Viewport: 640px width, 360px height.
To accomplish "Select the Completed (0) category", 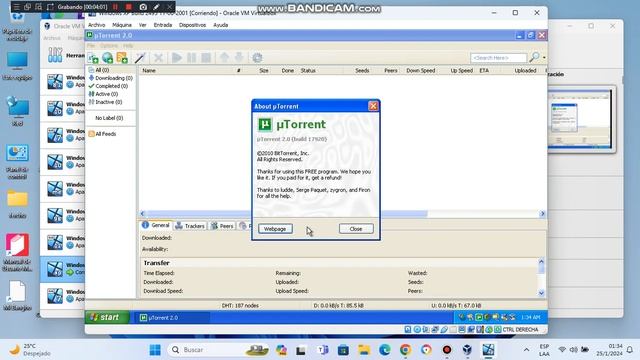I will coord(108,86).
